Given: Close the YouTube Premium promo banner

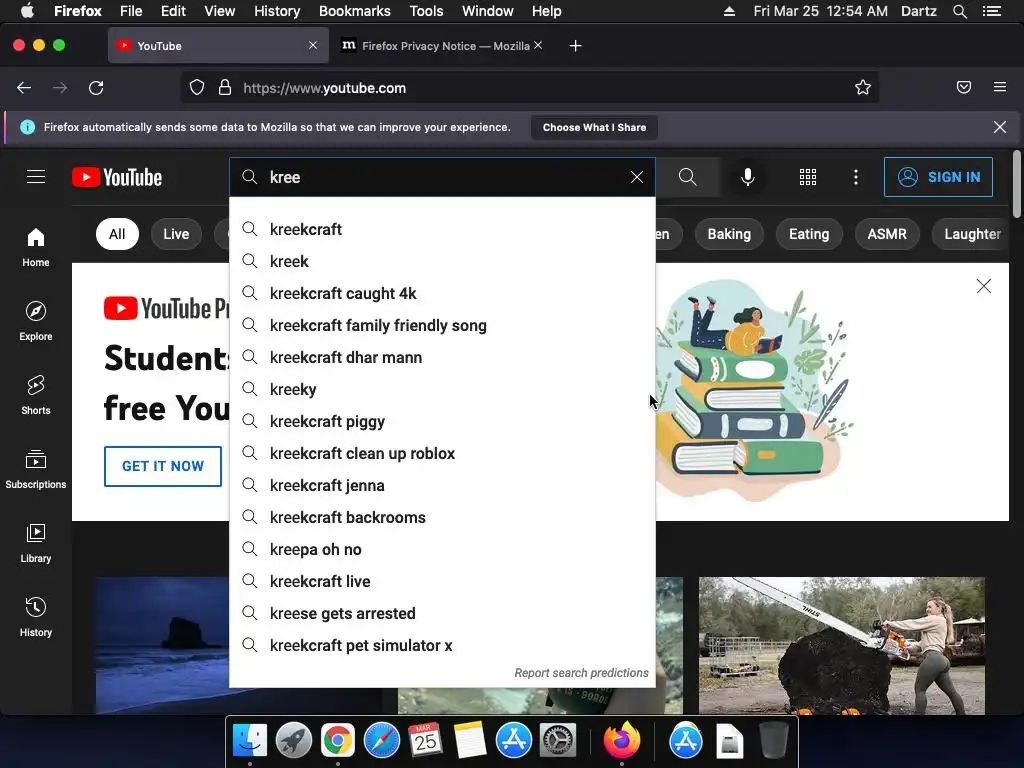Looking at the screenshot, I should coord(984,286).
